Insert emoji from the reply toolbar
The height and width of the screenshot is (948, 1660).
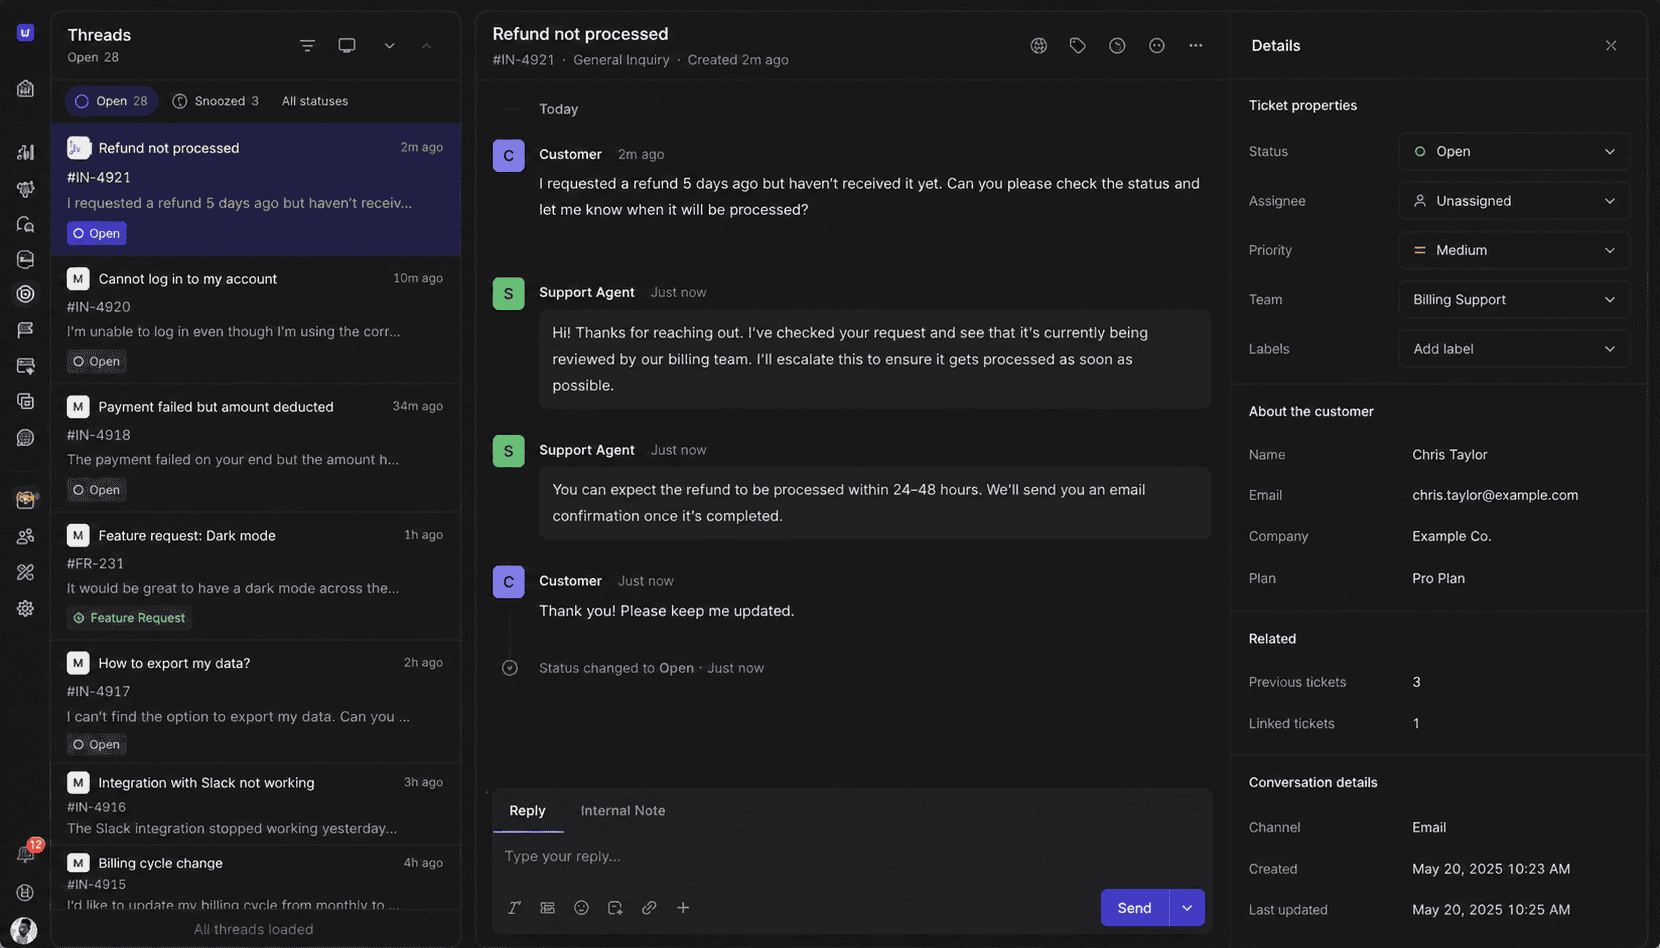point(581,908)
